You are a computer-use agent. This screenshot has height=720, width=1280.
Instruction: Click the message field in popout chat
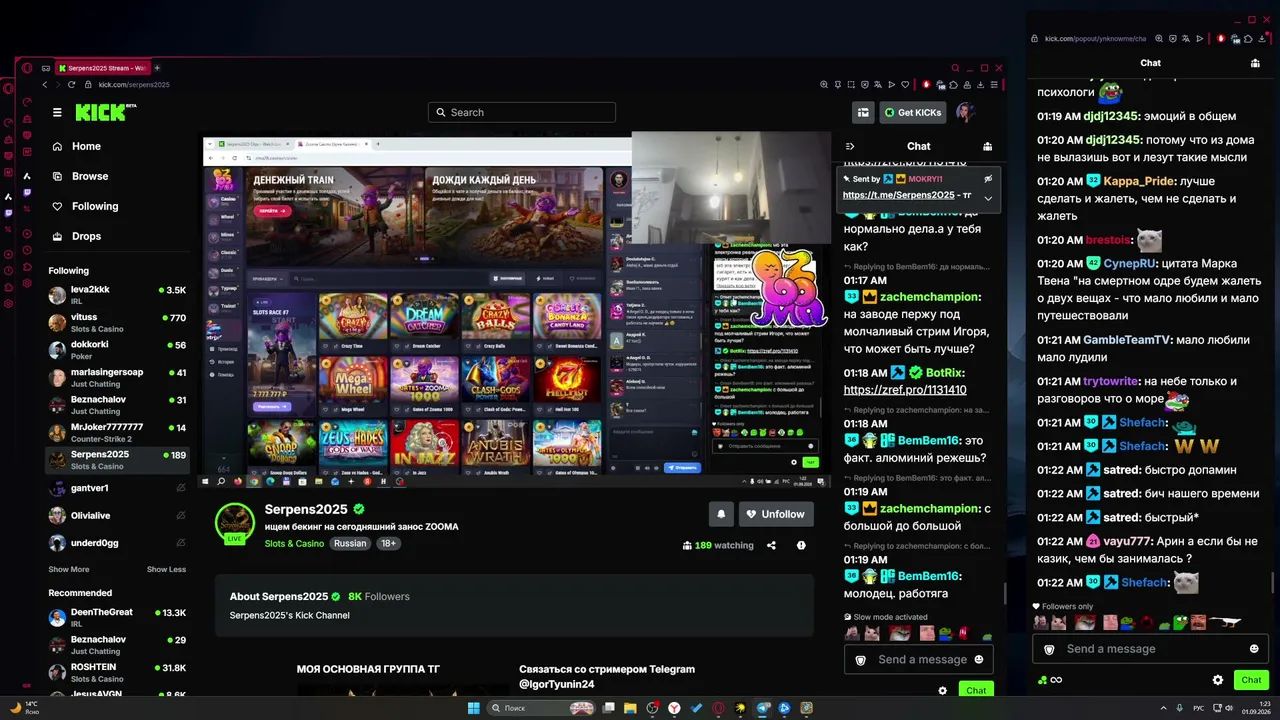1150,649
